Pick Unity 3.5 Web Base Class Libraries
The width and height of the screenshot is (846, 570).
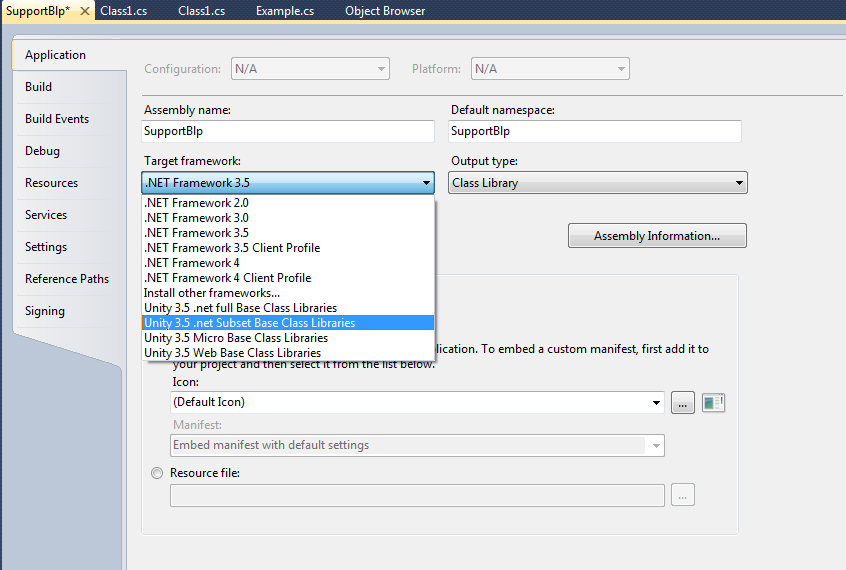232,353
